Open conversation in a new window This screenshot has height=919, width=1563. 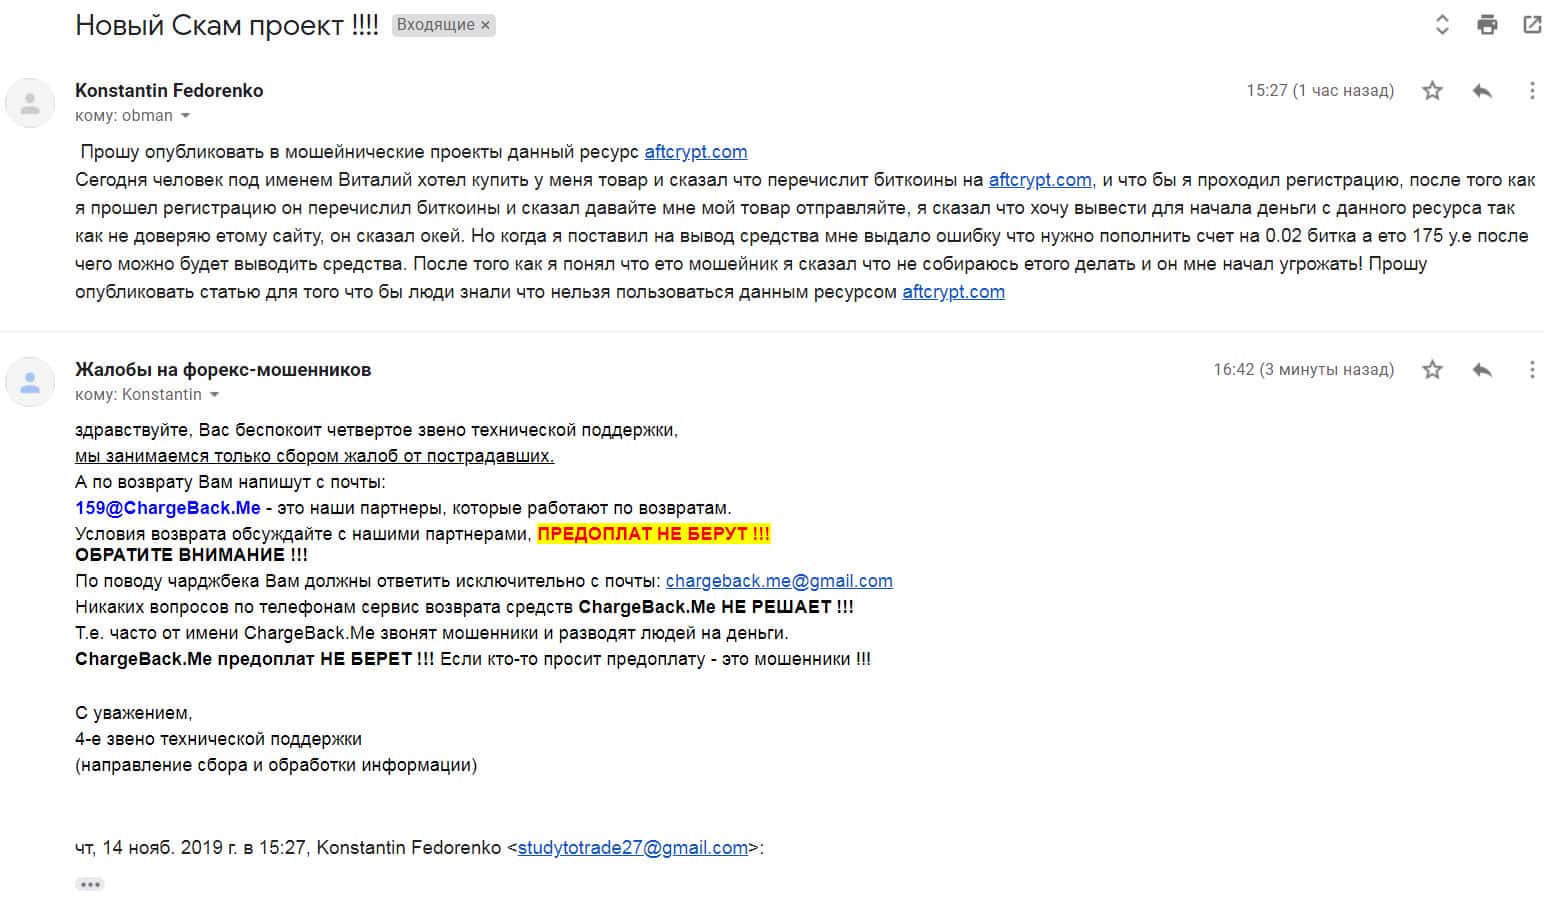(x=1531, y=25)
